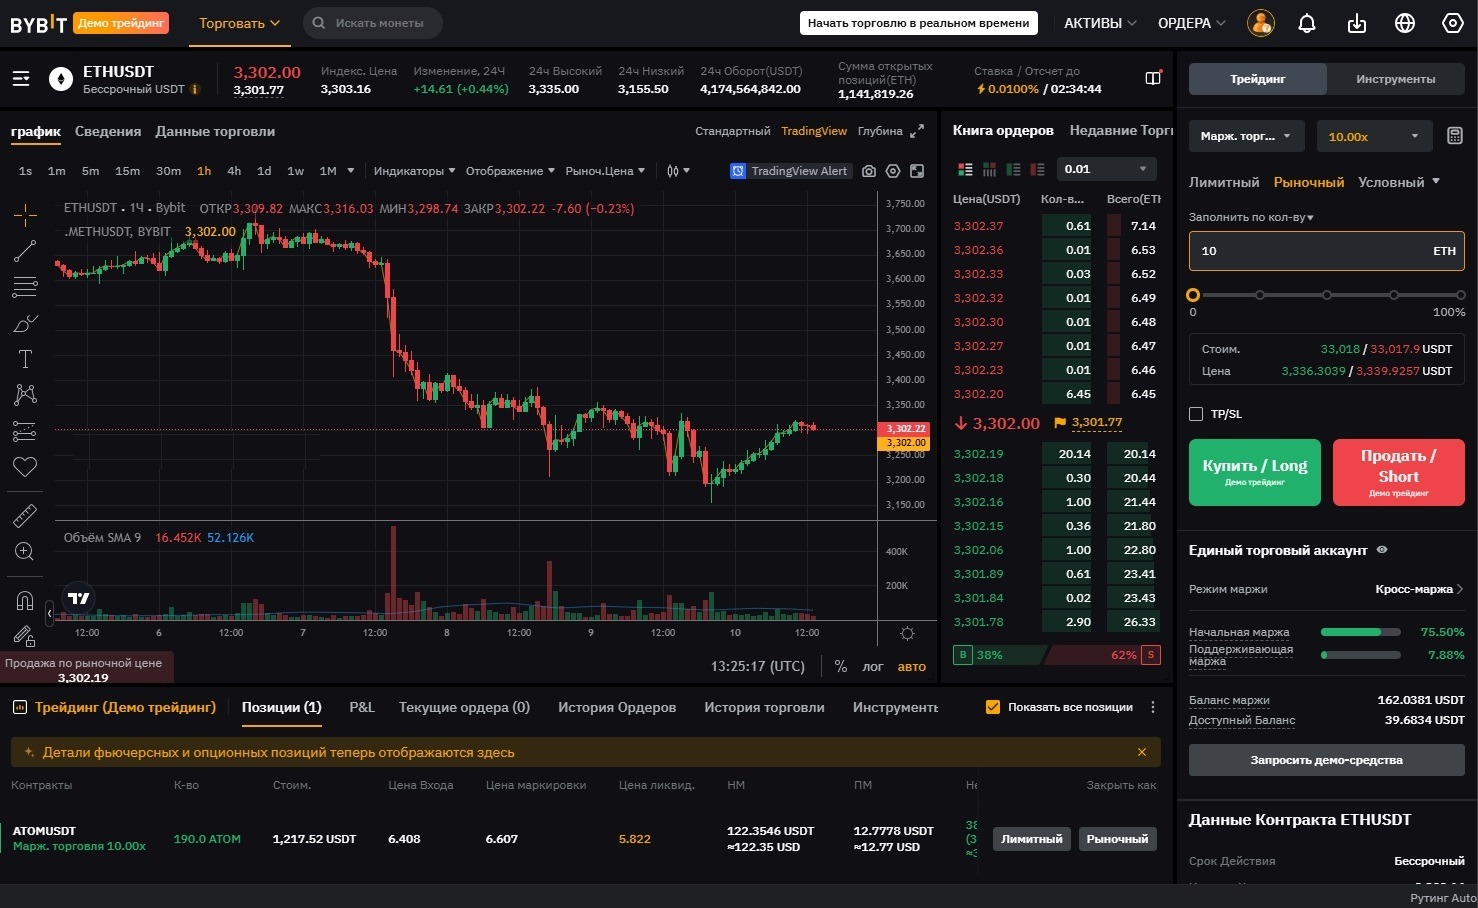
Task: Open the 10.00x leverage dropdown
Action: tap(1374, 136)
